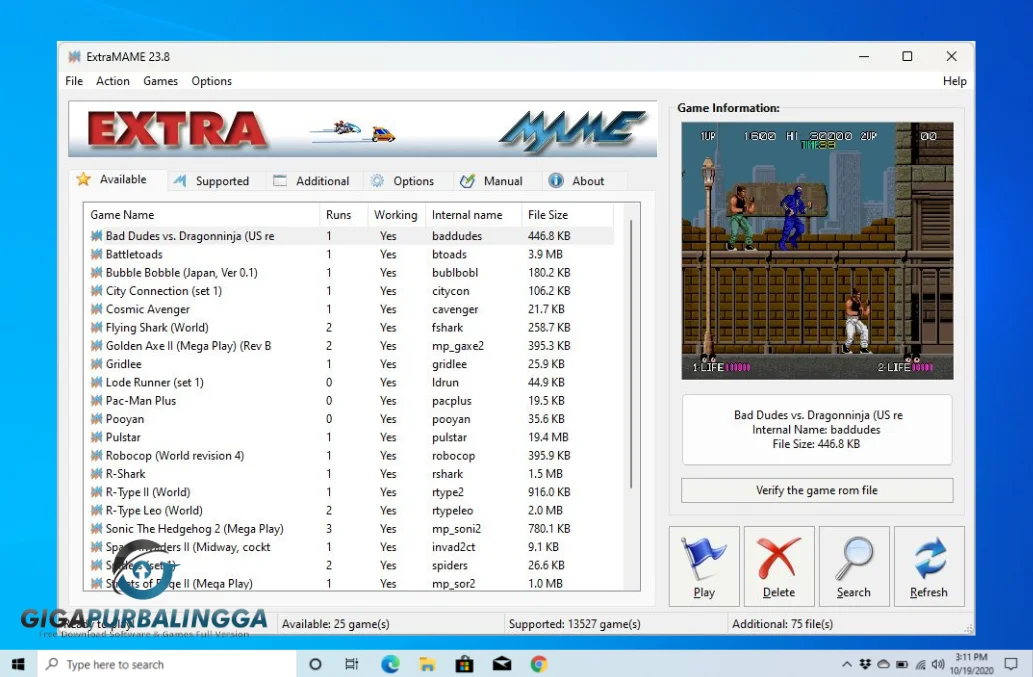Sort list by Runs column header
The width and height of the screenshot is (1033, 677).
click(343, 215)
